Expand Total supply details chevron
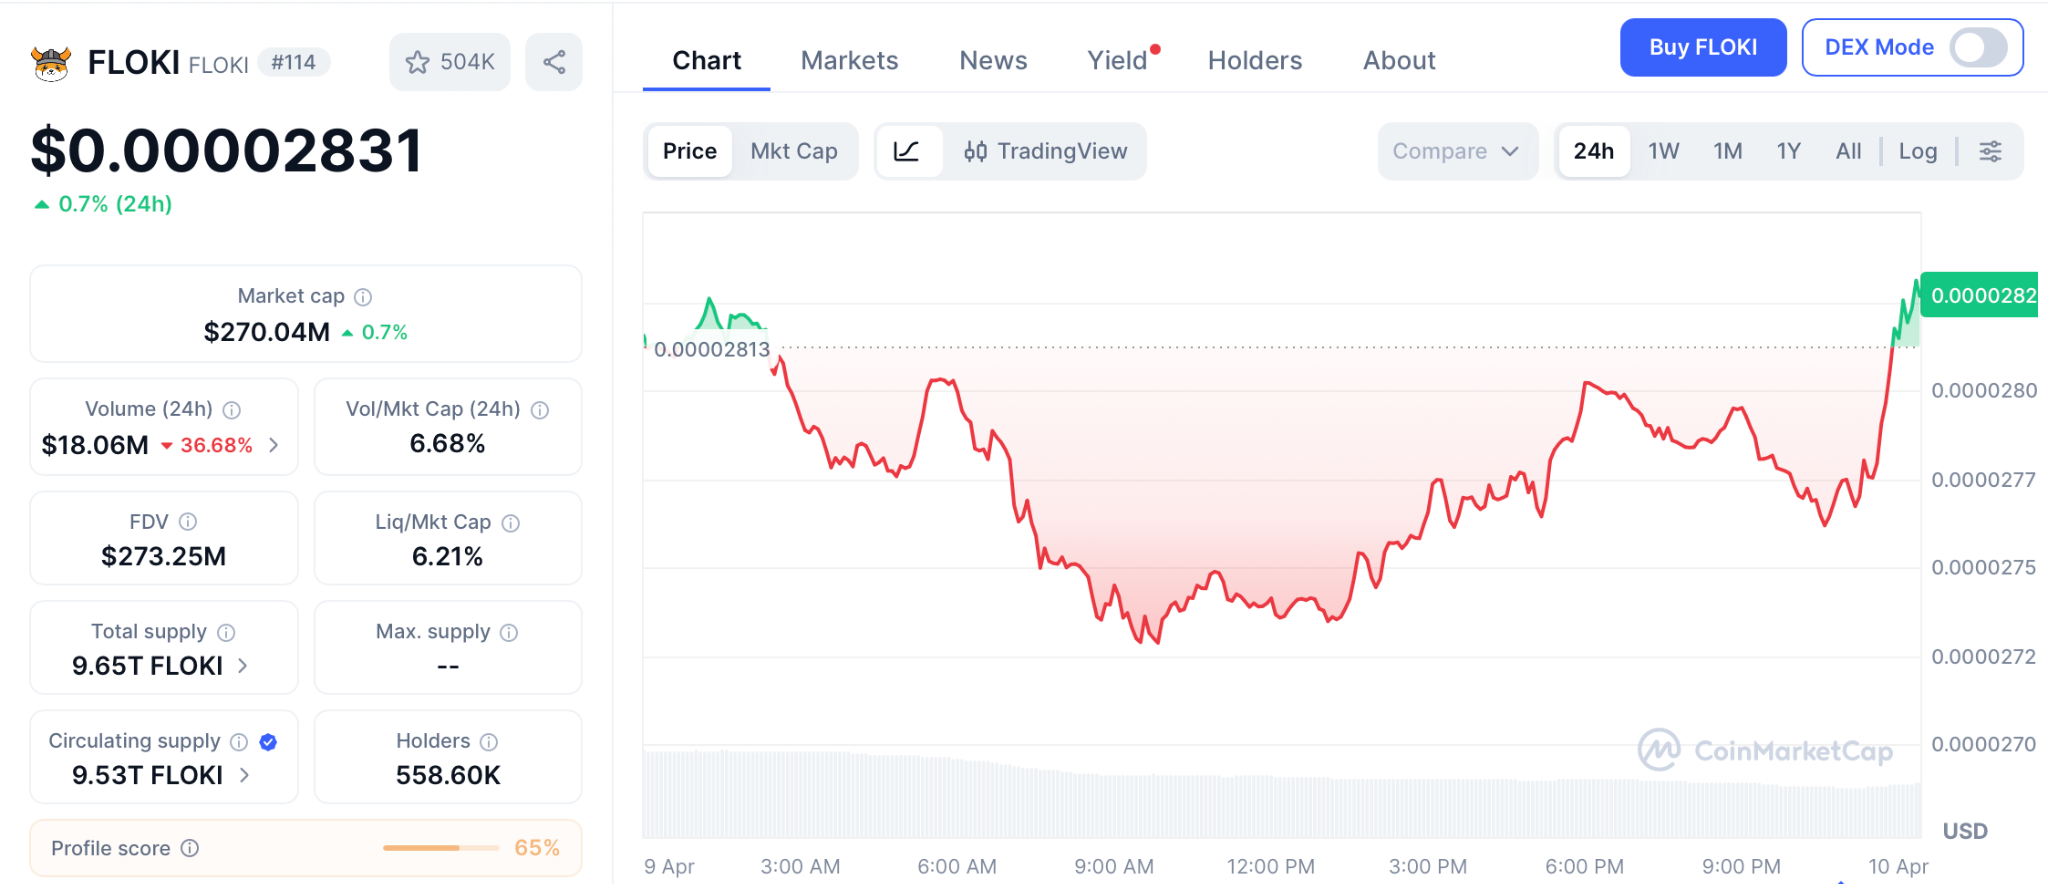This screenshot has height=884, width=2048. coord(243,666)
